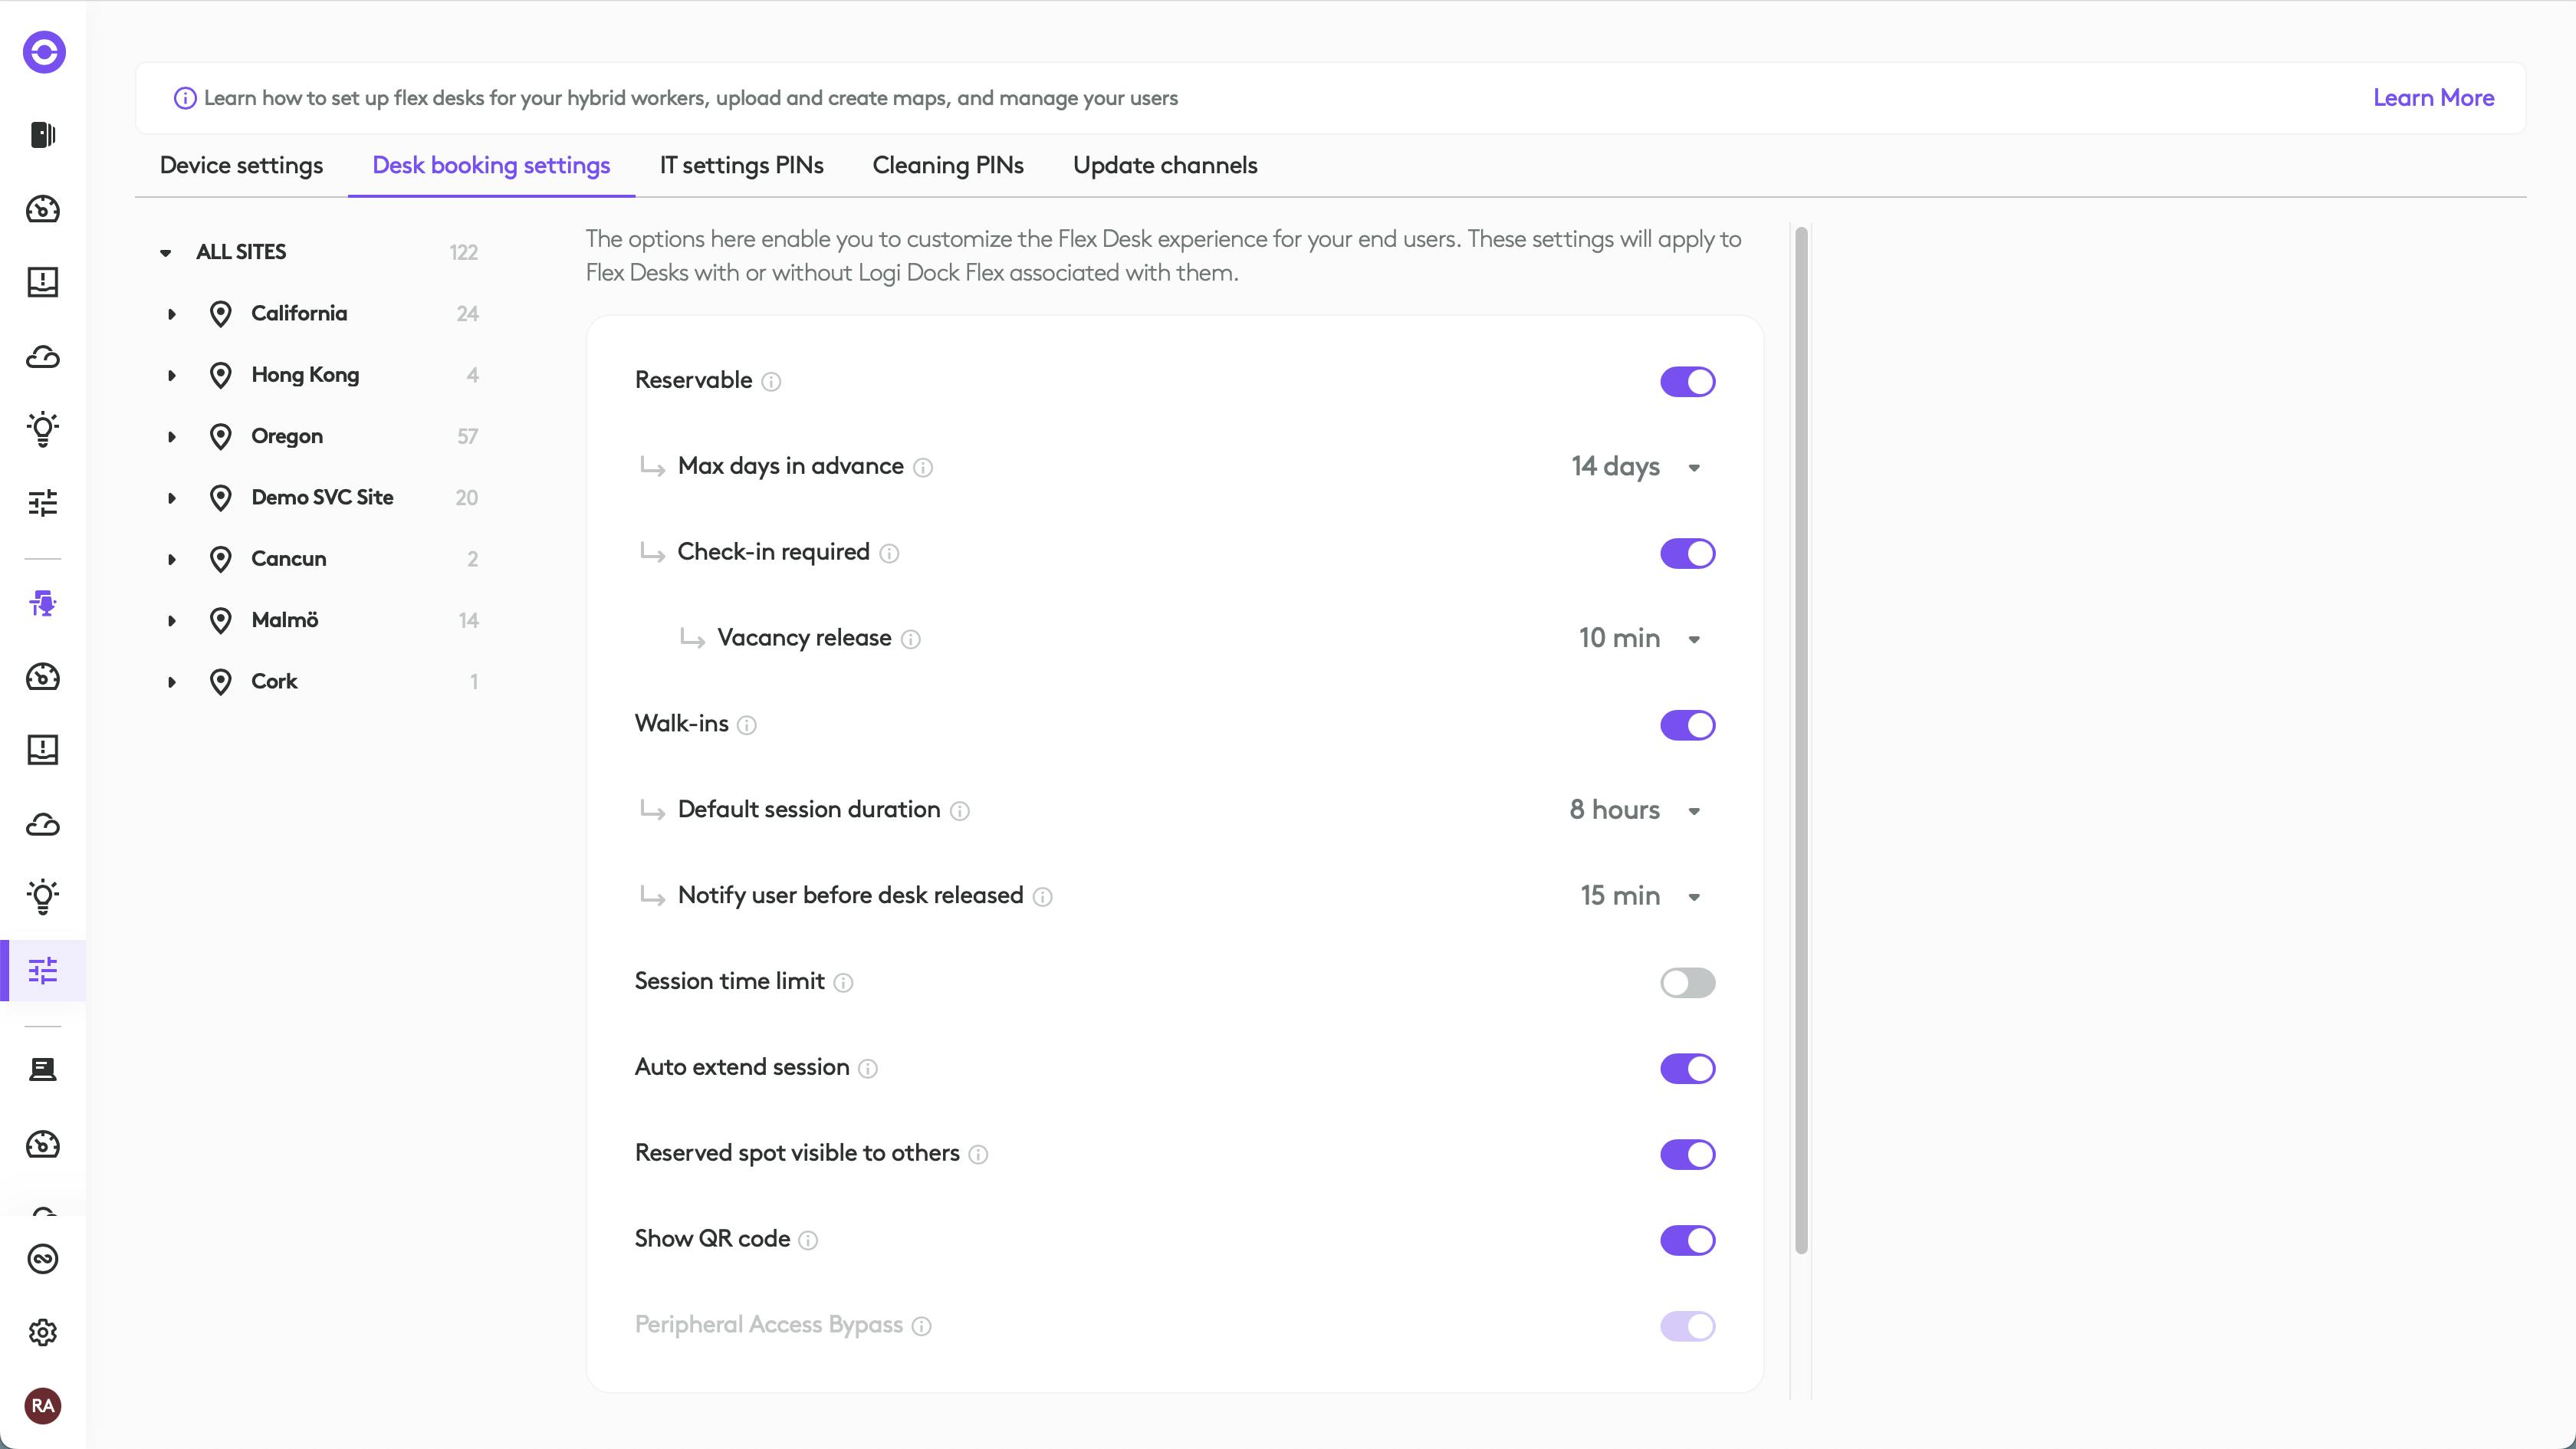Screen dimensions: 2576x1449
Task: Click the first cloud icon in sidebar
Action: (43, 357)
